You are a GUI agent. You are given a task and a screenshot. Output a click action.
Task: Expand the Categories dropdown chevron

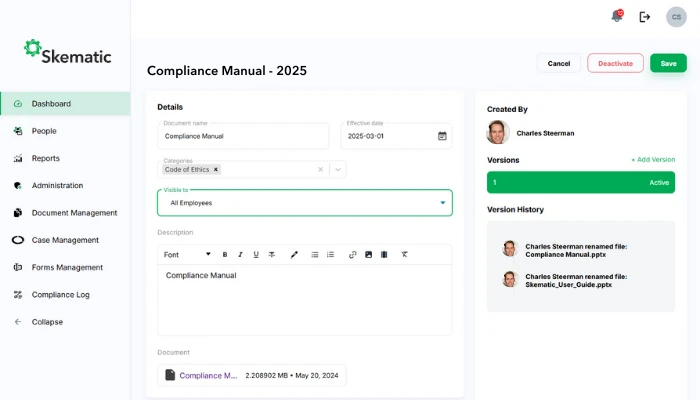[x=338, y=169]
